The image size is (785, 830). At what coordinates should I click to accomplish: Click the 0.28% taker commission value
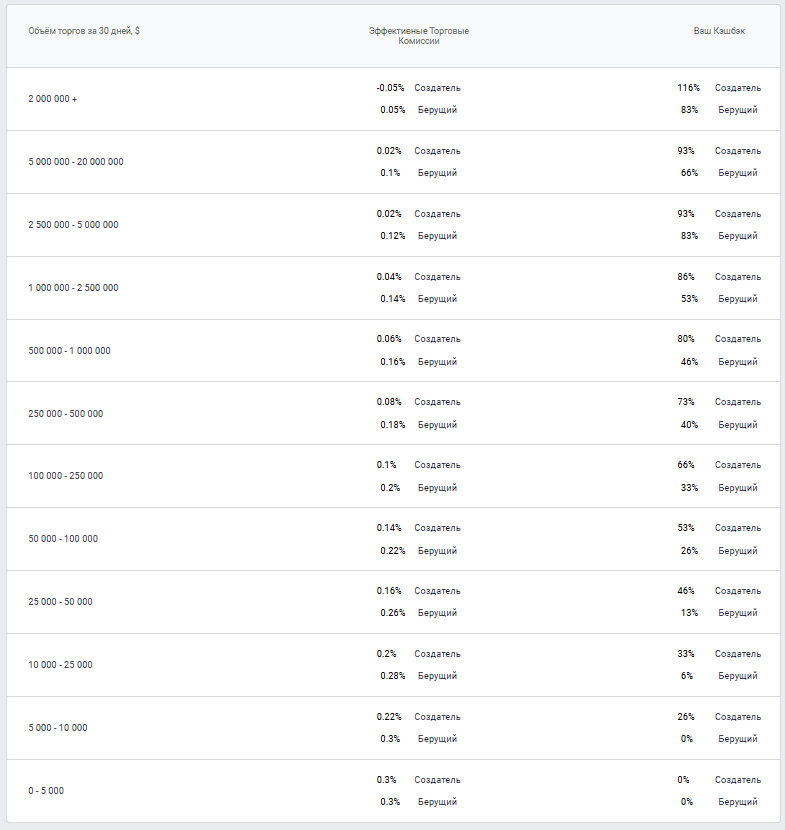pos(392,676)
